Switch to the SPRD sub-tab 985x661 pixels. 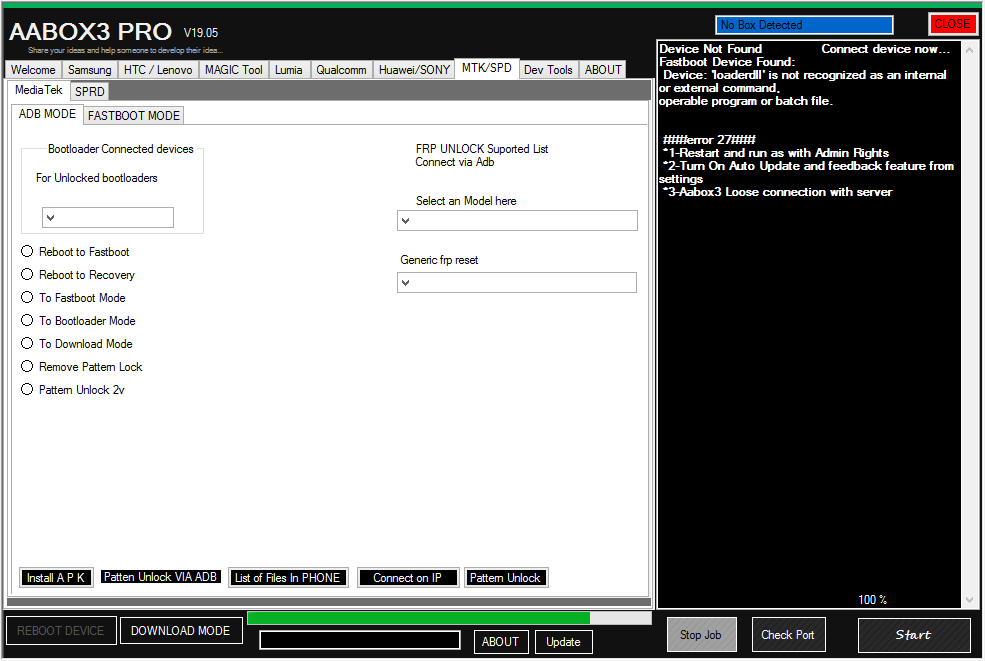click(90, 92)
